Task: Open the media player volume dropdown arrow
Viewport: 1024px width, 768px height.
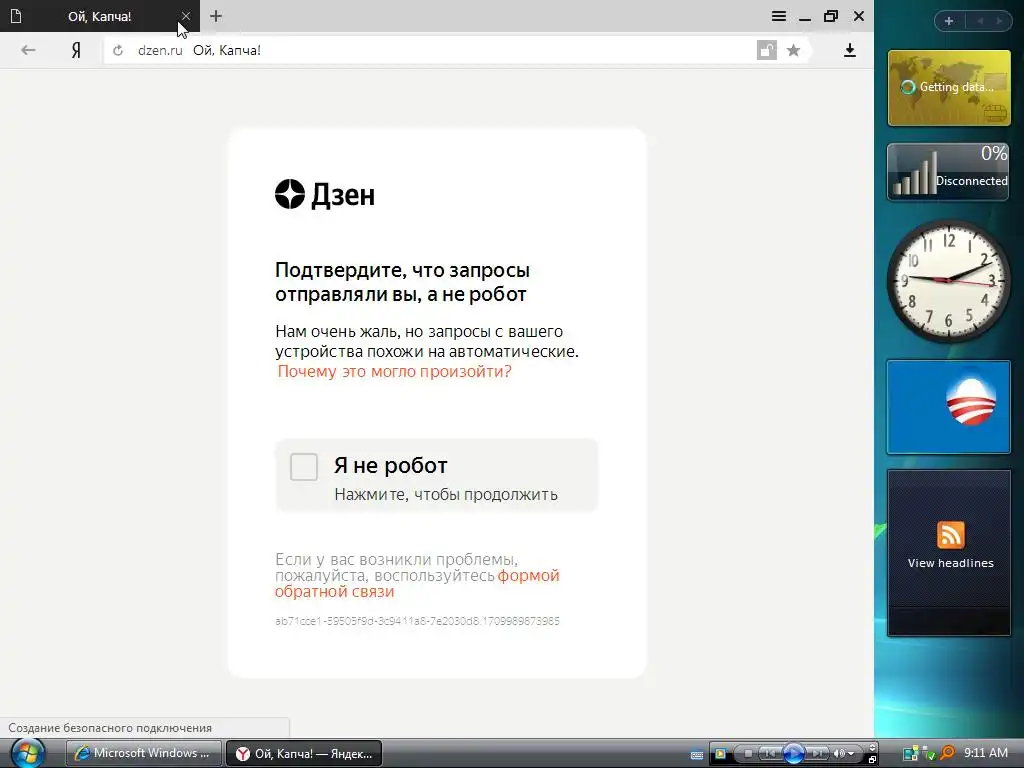Action: tap(851, 754)
